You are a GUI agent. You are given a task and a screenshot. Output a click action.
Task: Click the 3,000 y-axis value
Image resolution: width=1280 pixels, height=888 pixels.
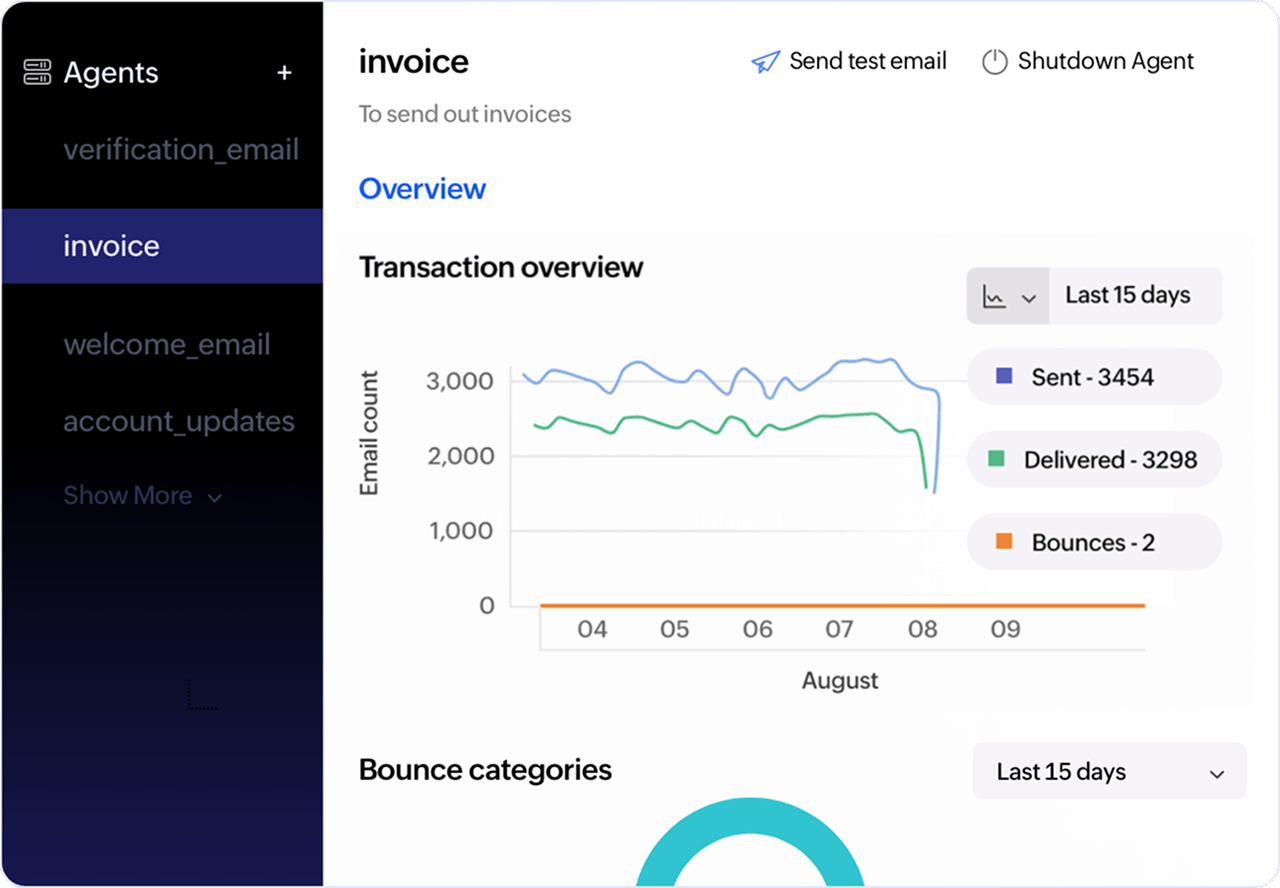click(x=459, y=381)
